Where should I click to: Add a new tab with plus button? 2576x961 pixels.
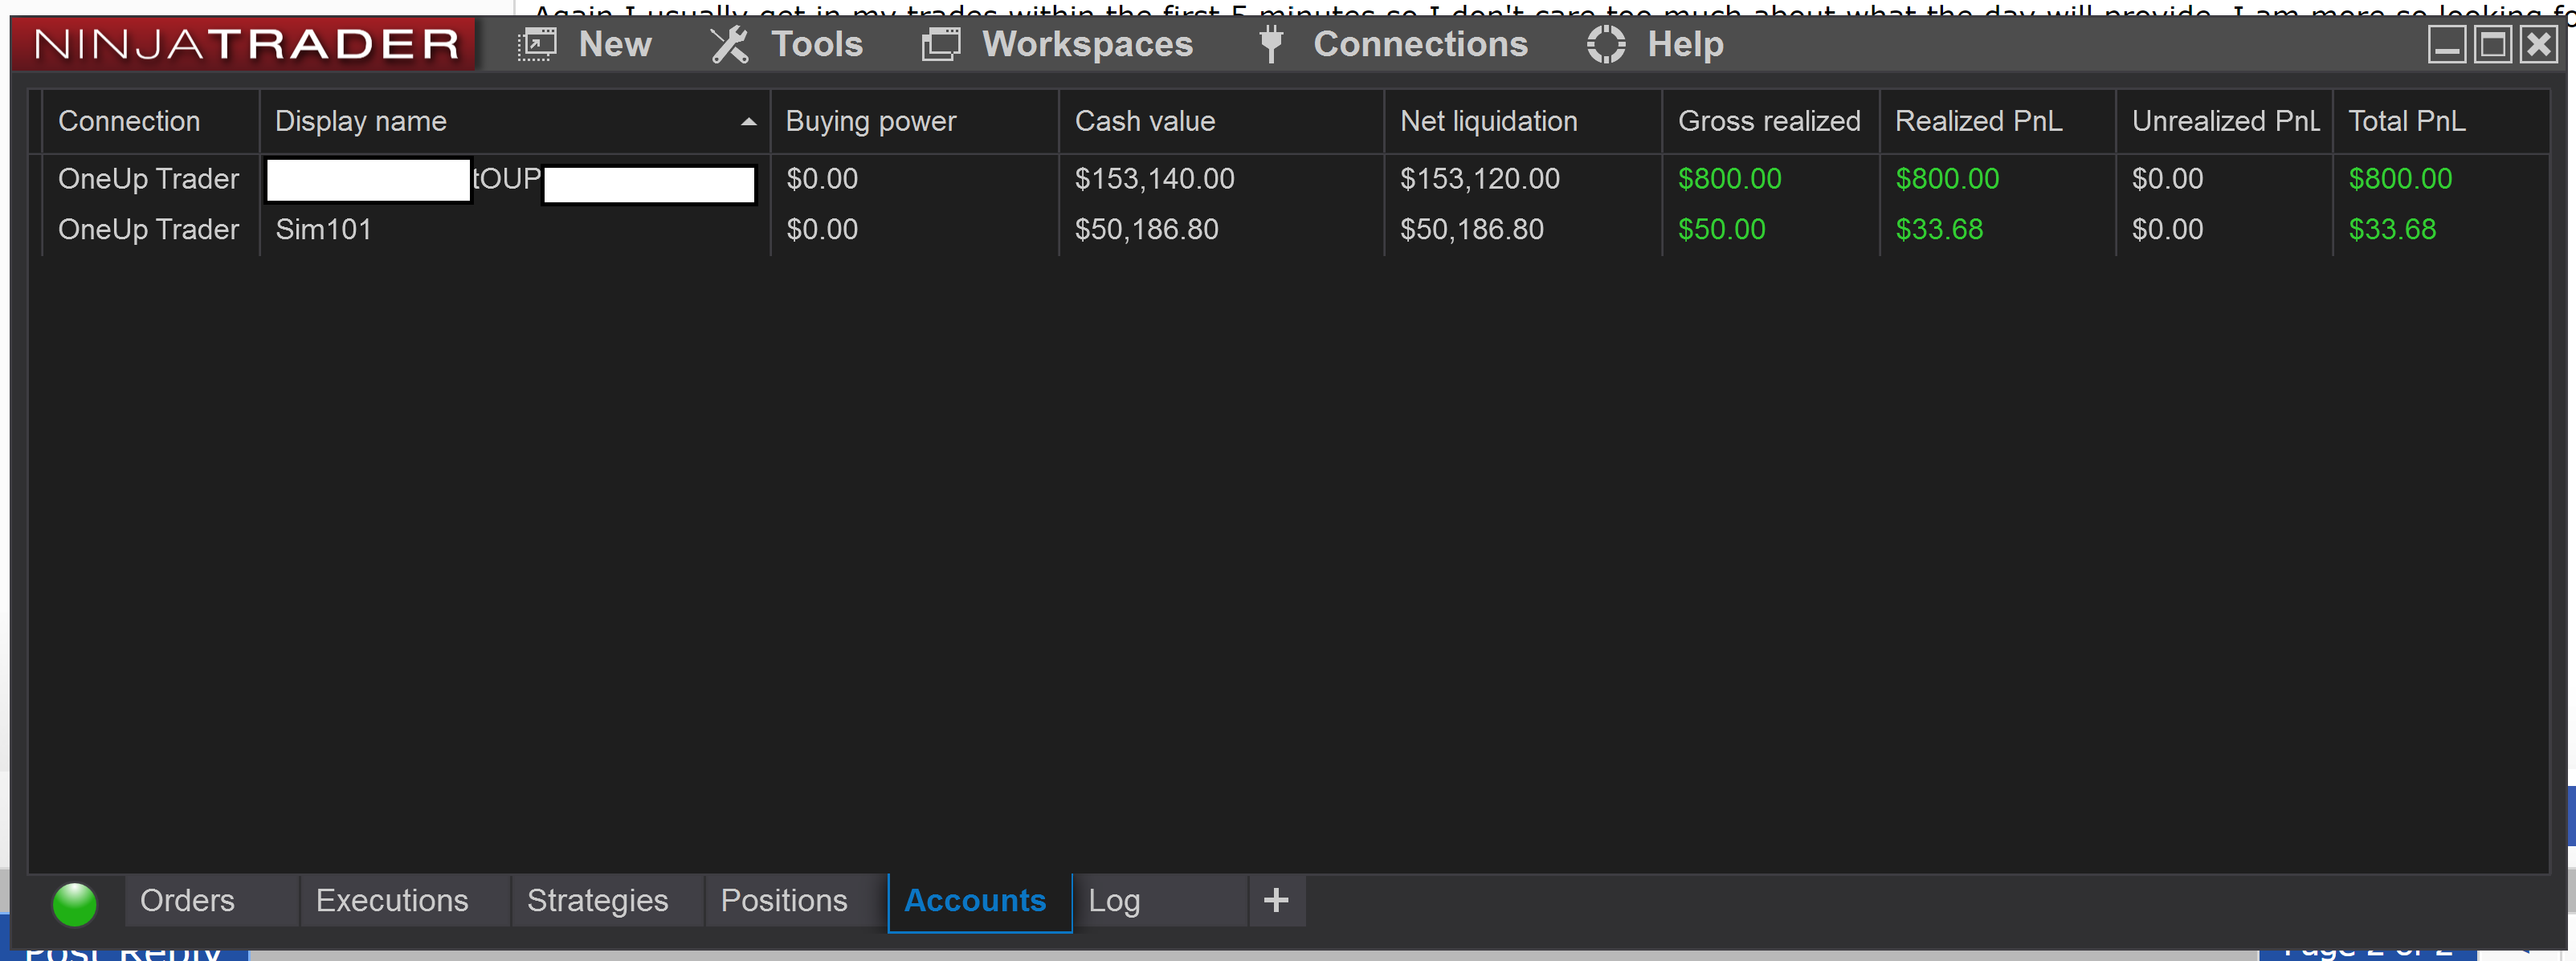coord(1276,901)
